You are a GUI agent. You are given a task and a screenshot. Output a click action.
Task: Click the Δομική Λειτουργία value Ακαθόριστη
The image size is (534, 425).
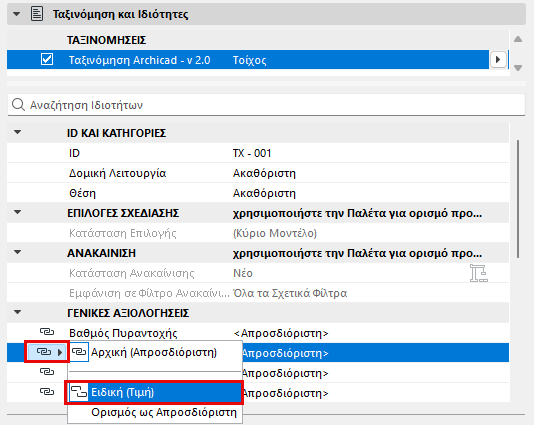[264, 173]
